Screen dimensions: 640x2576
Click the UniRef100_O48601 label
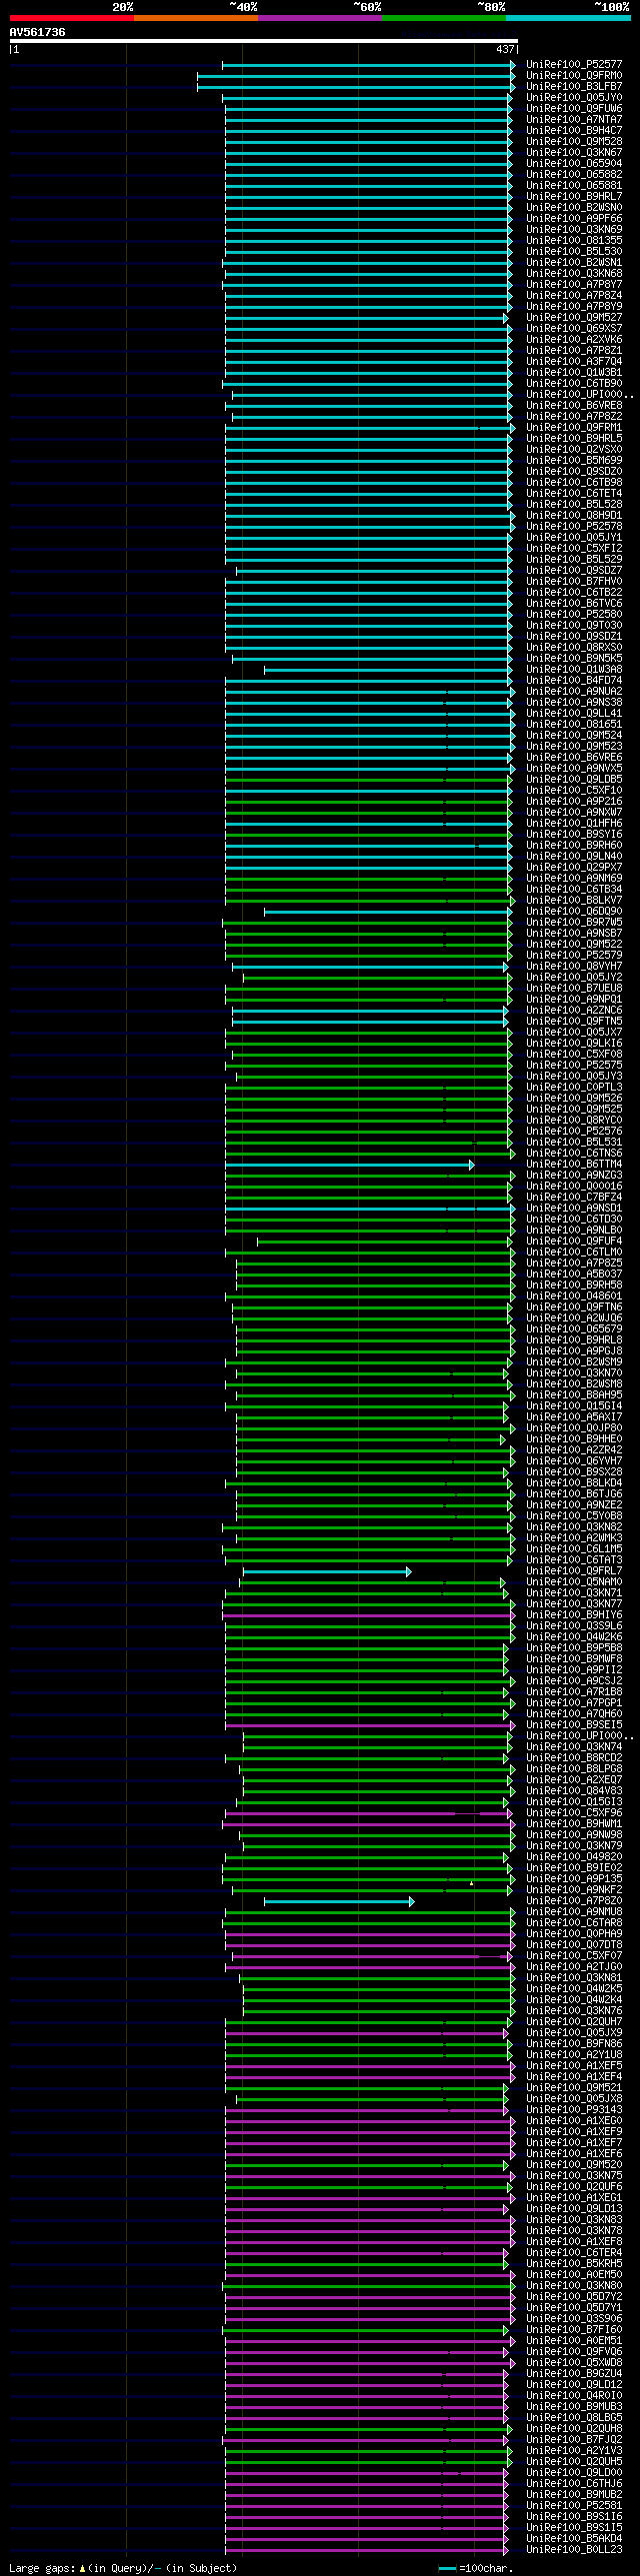(x=574, y=1296)
